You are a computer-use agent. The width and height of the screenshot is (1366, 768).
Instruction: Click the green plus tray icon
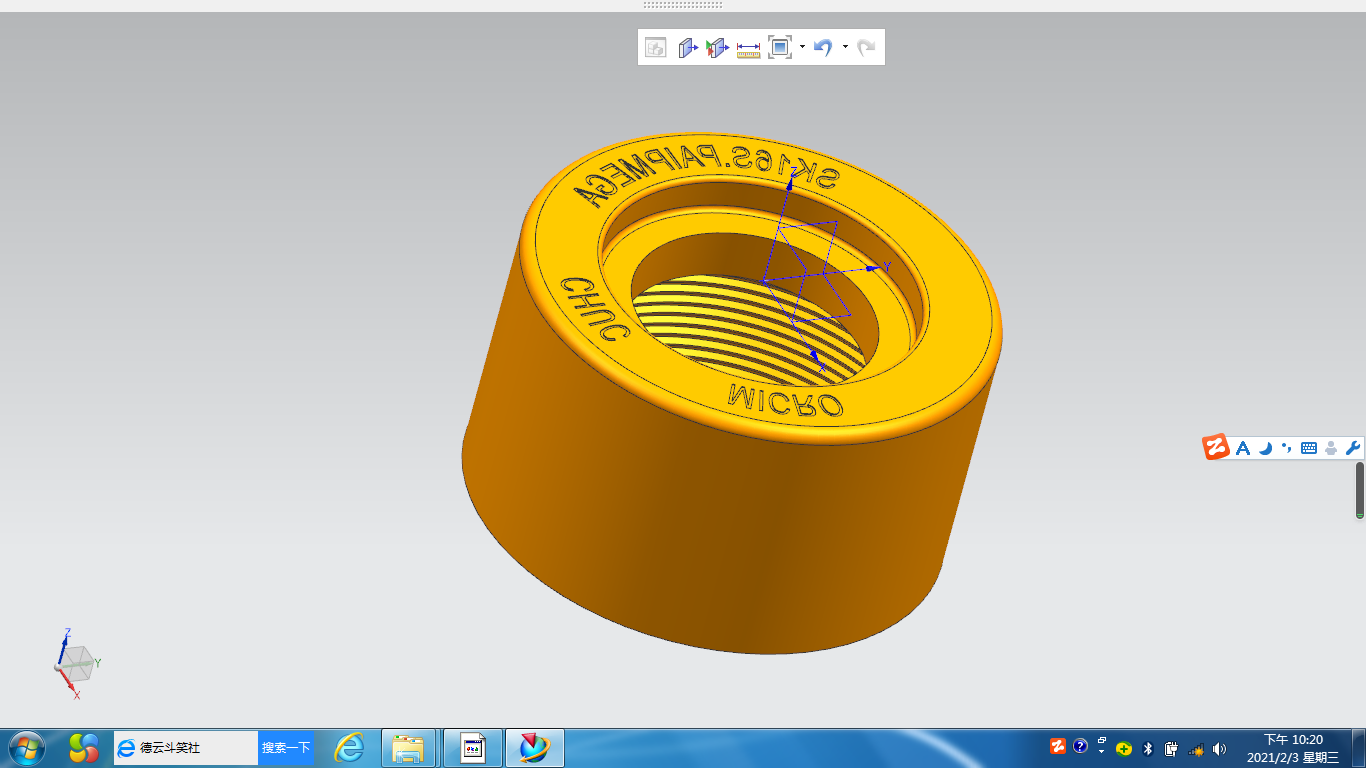[1124, 748]
